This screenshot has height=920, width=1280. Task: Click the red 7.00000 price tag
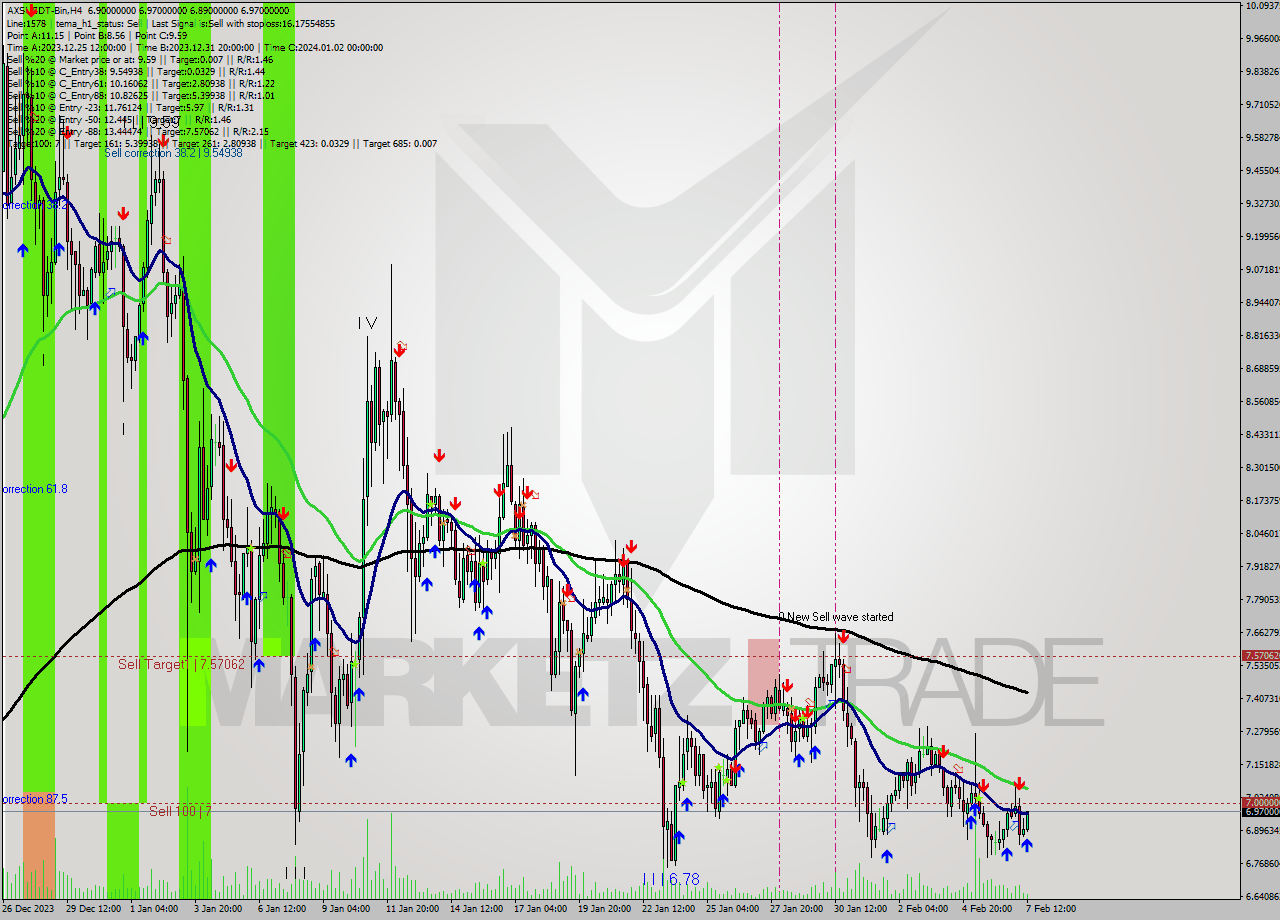click(1260, 803)
